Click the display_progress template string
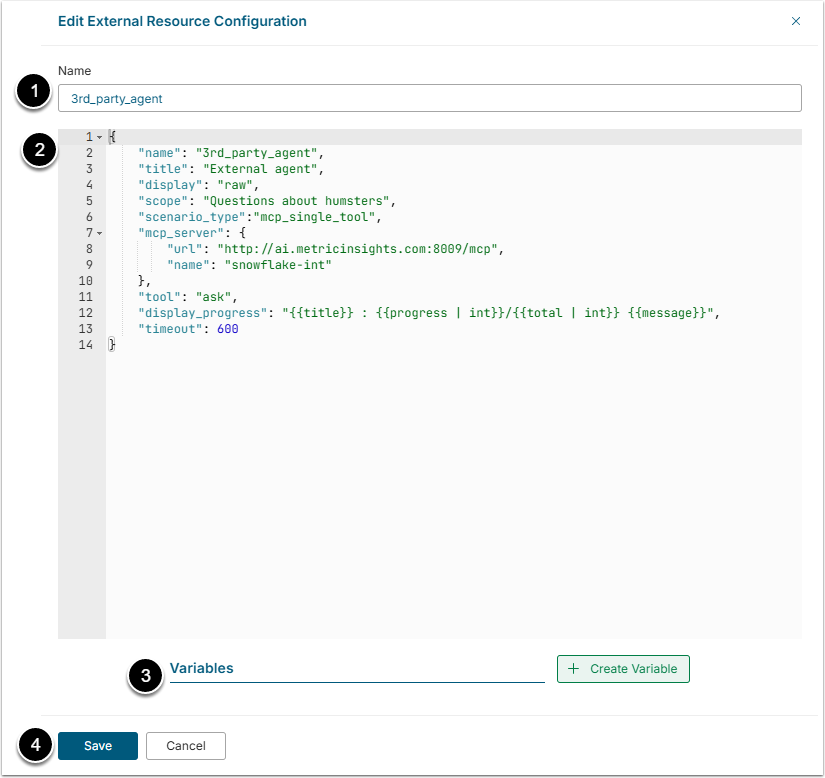The width and height of the screenshot is (825, 778). [x=500, y=313]
